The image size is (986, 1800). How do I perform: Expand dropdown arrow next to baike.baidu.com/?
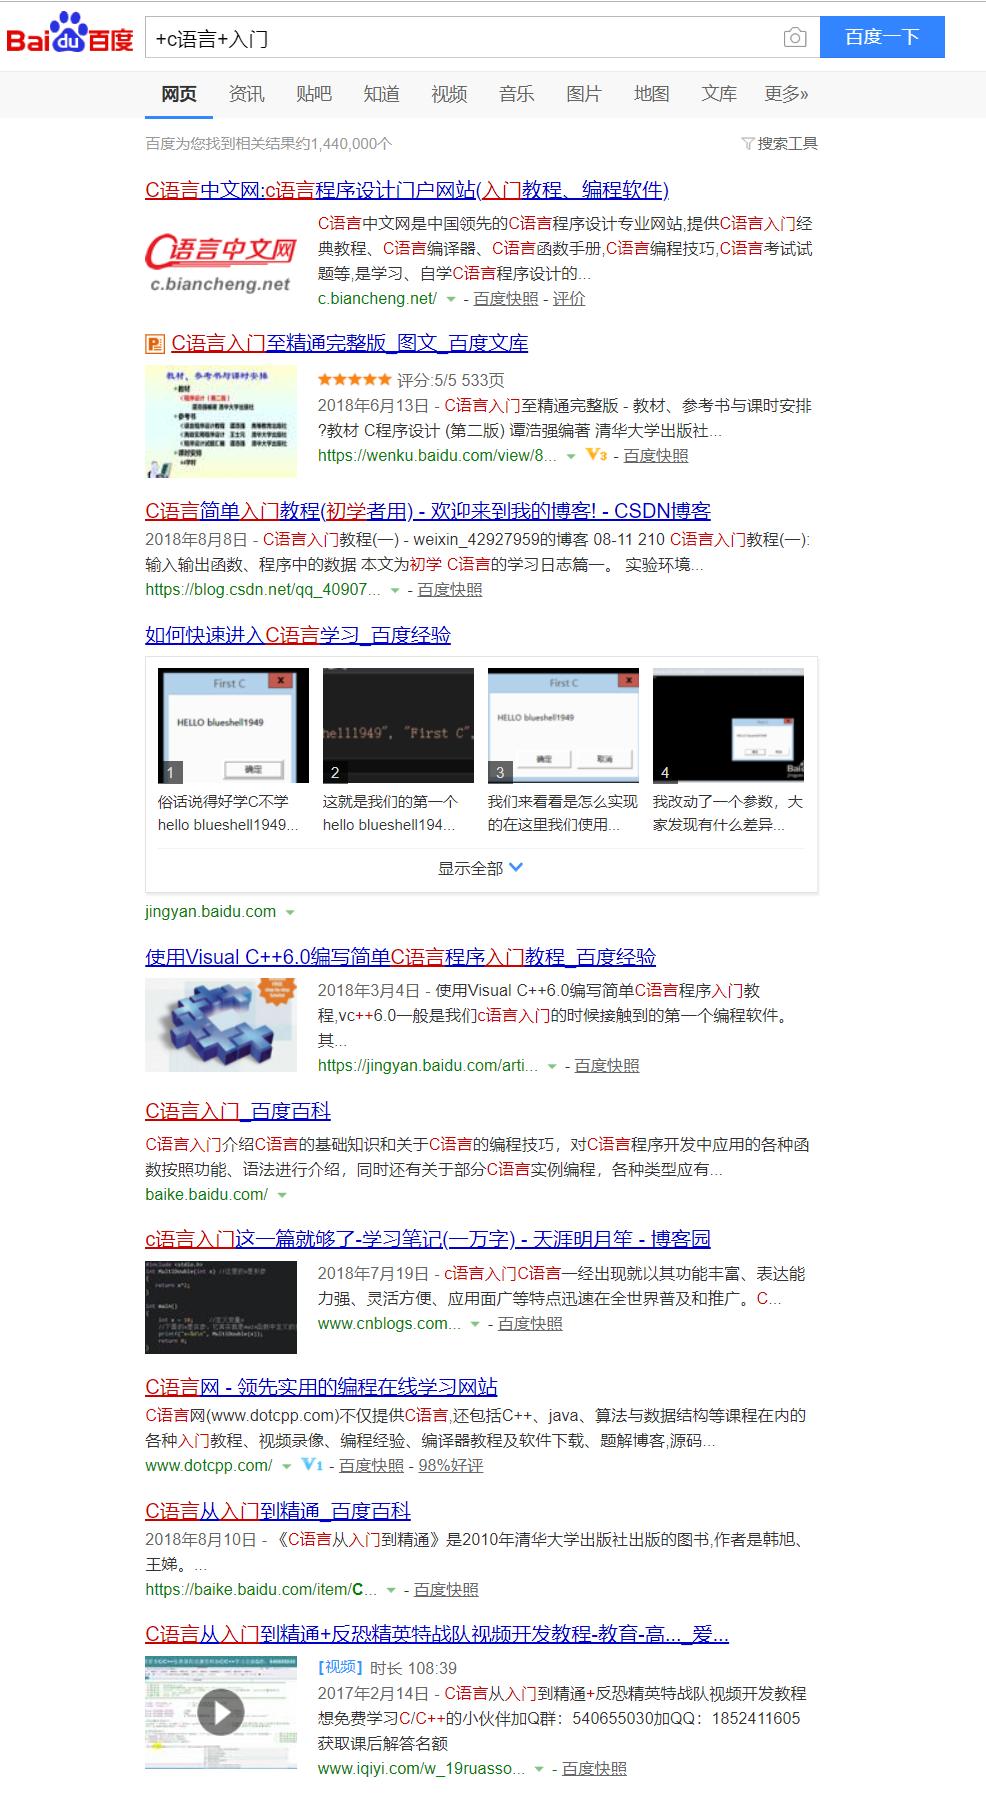(282, 1196)
